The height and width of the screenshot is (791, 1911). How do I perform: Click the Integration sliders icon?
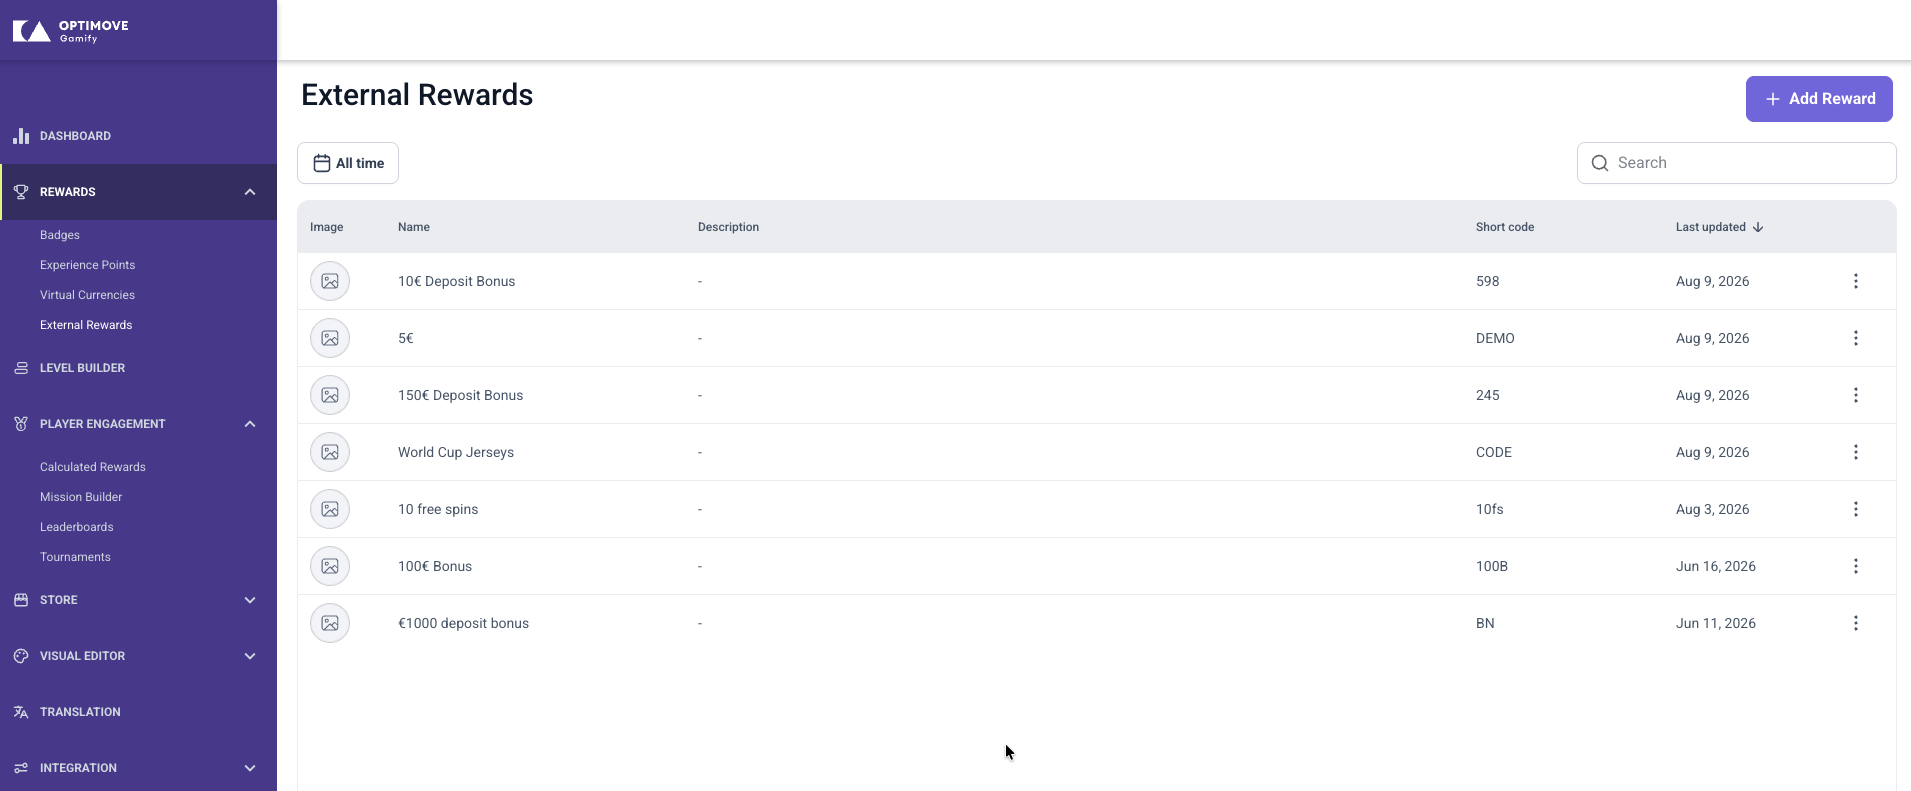tap(21, 768)
